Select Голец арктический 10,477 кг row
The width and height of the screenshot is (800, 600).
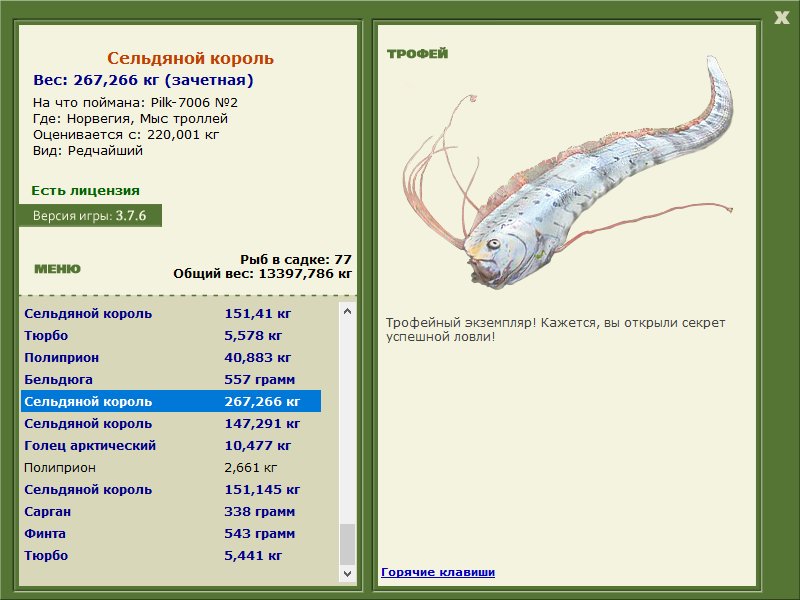tap(171, 445)
